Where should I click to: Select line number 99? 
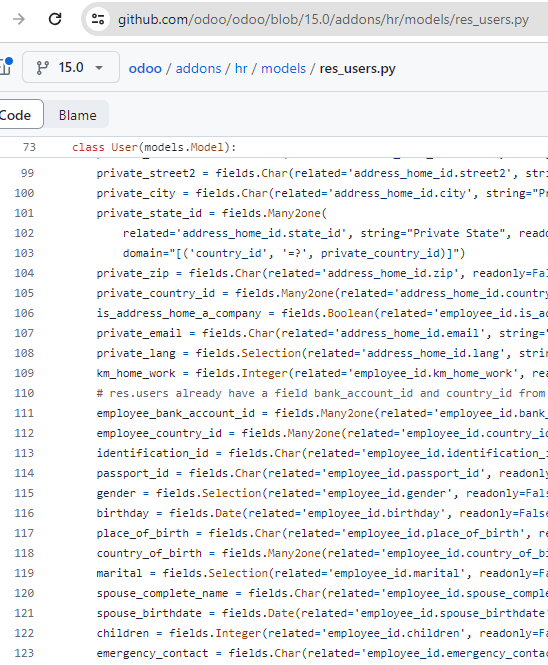click(x=27, y=173)
